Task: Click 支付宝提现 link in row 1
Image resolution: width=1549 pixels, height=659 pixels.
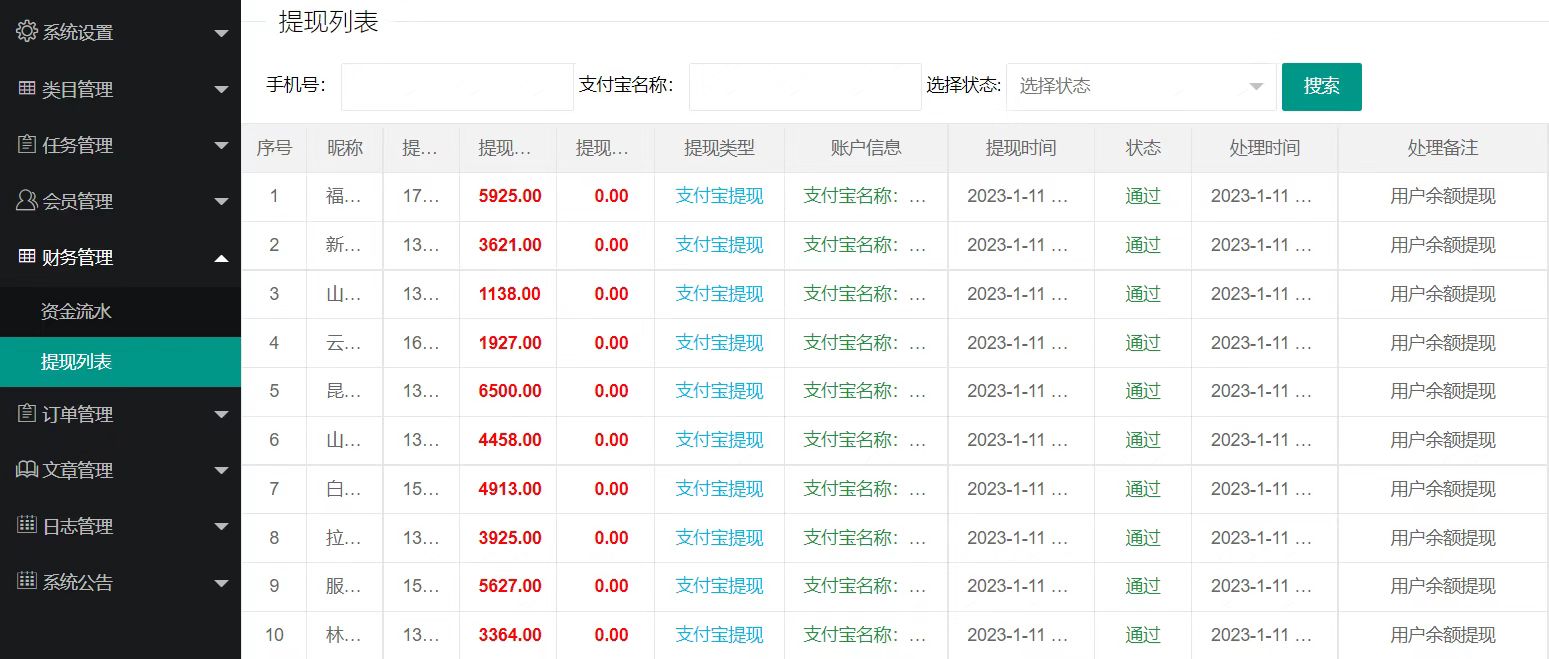Action: (x=719, y=196)
